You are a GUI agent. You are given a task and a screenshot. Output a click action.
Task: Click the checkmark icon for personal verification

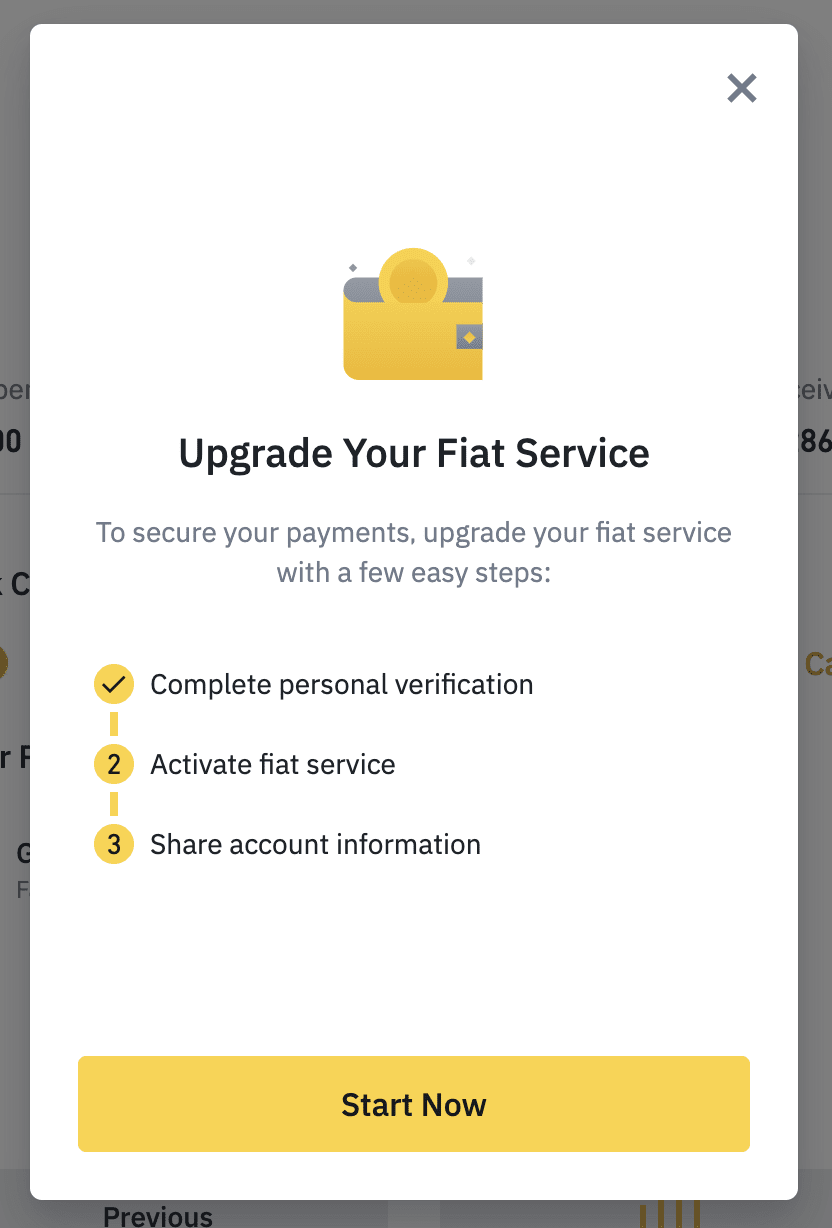pos(114,685)
